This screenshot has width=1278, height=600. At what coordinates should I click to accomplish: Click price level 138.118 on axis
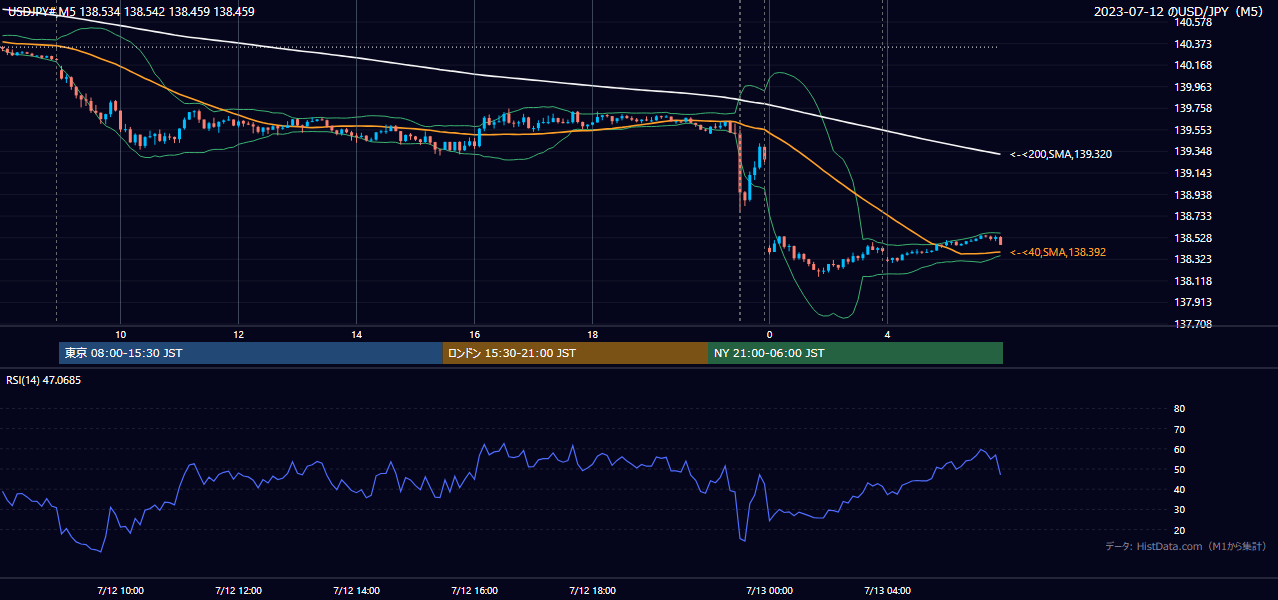(1194, 281)
